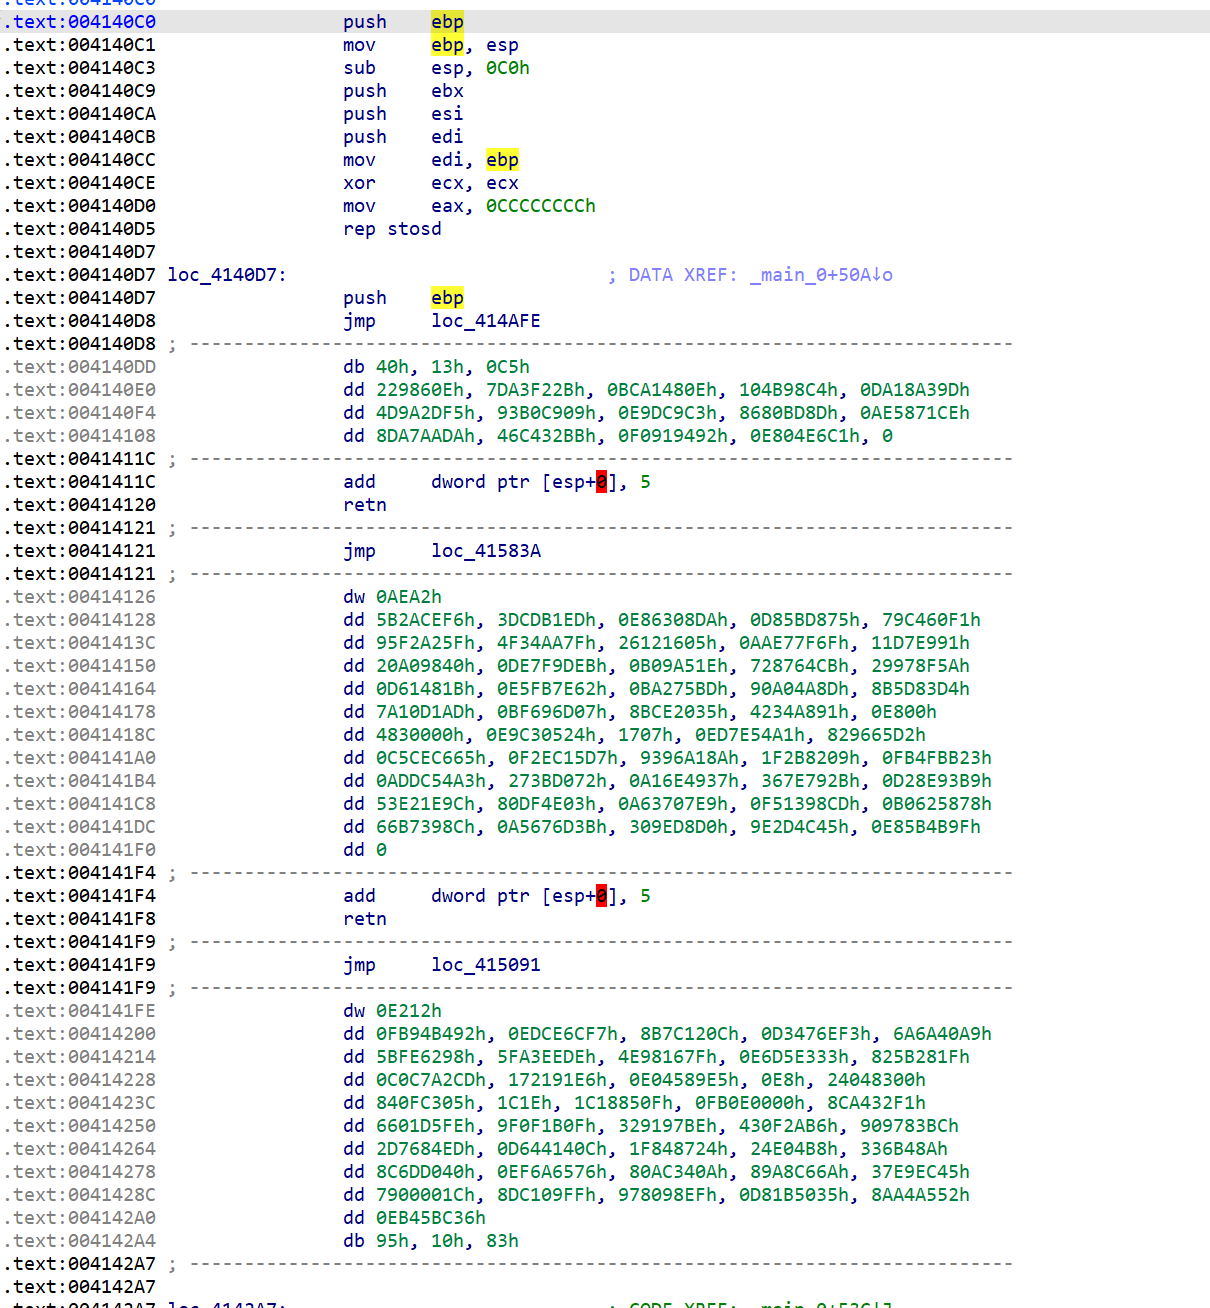The image size is (1210, 1308).
Task: Click the dw 0AEA2h data value
Action: (x=408, y=597)
